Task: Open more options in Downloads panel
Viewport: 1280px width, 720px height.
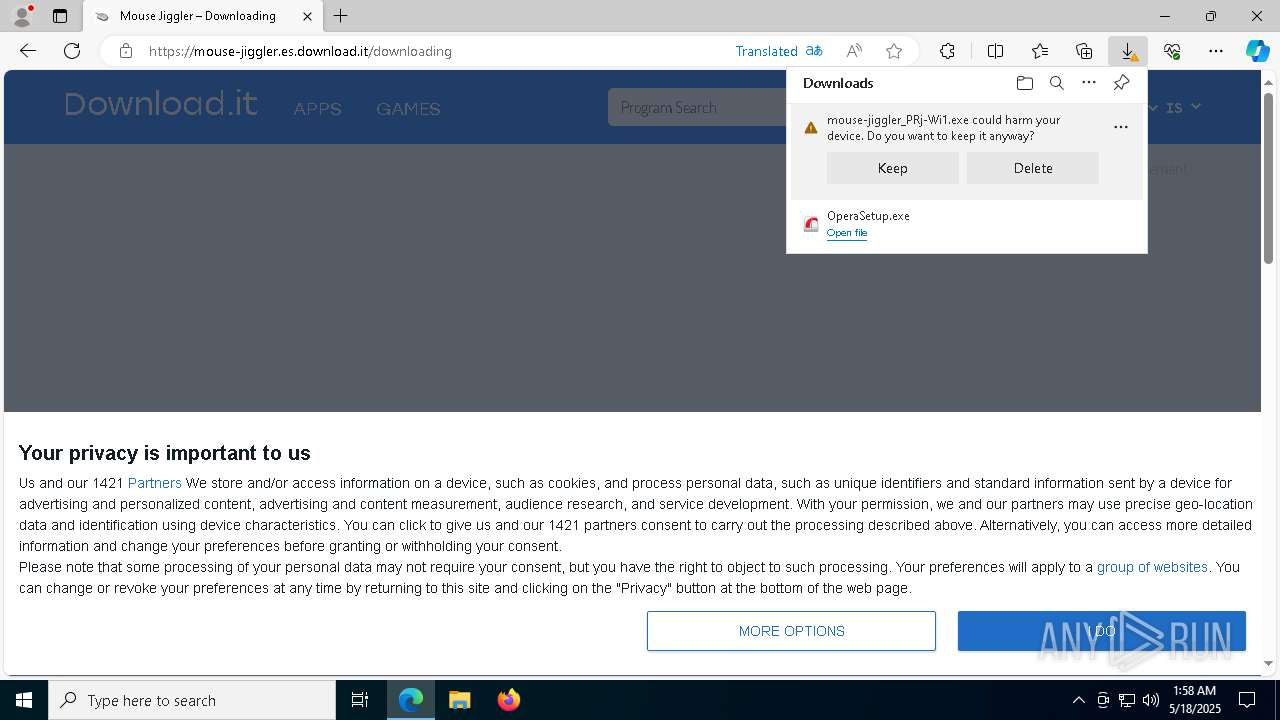Action: pyautogui.click(x=1089, y=83)
